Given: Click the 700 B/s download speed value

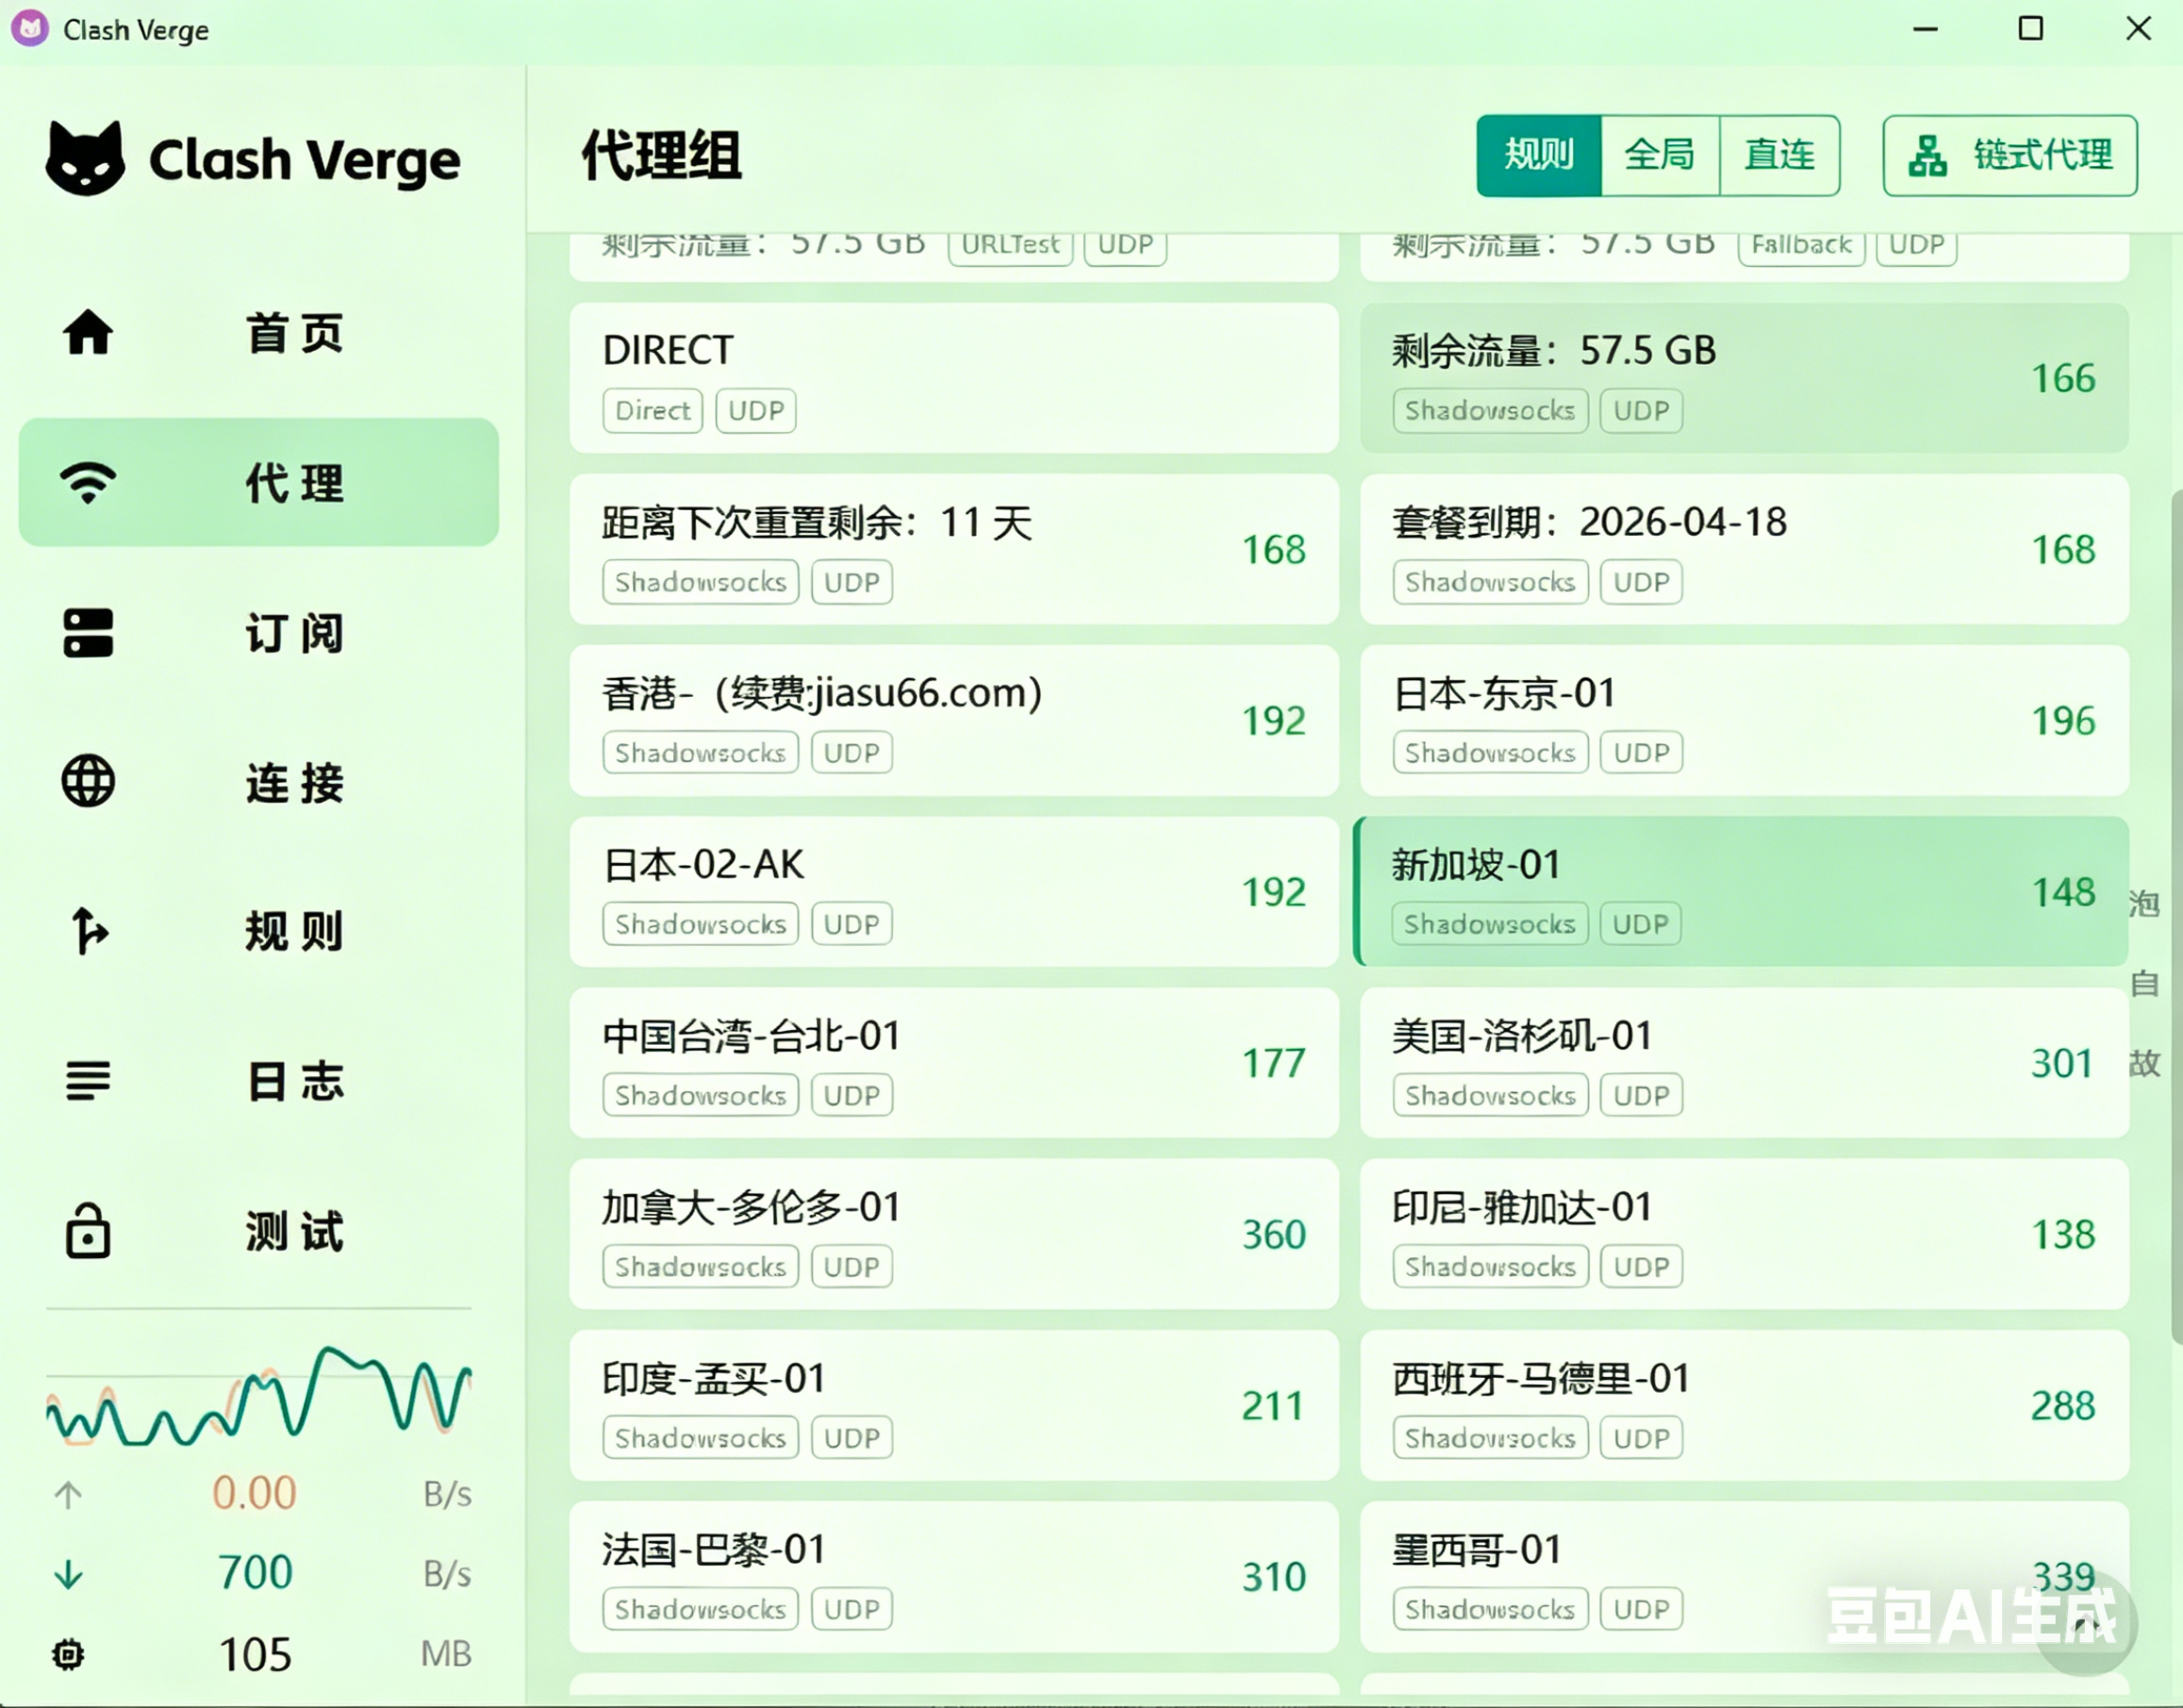Looking at the screenshot, I should click(255, 1573).
